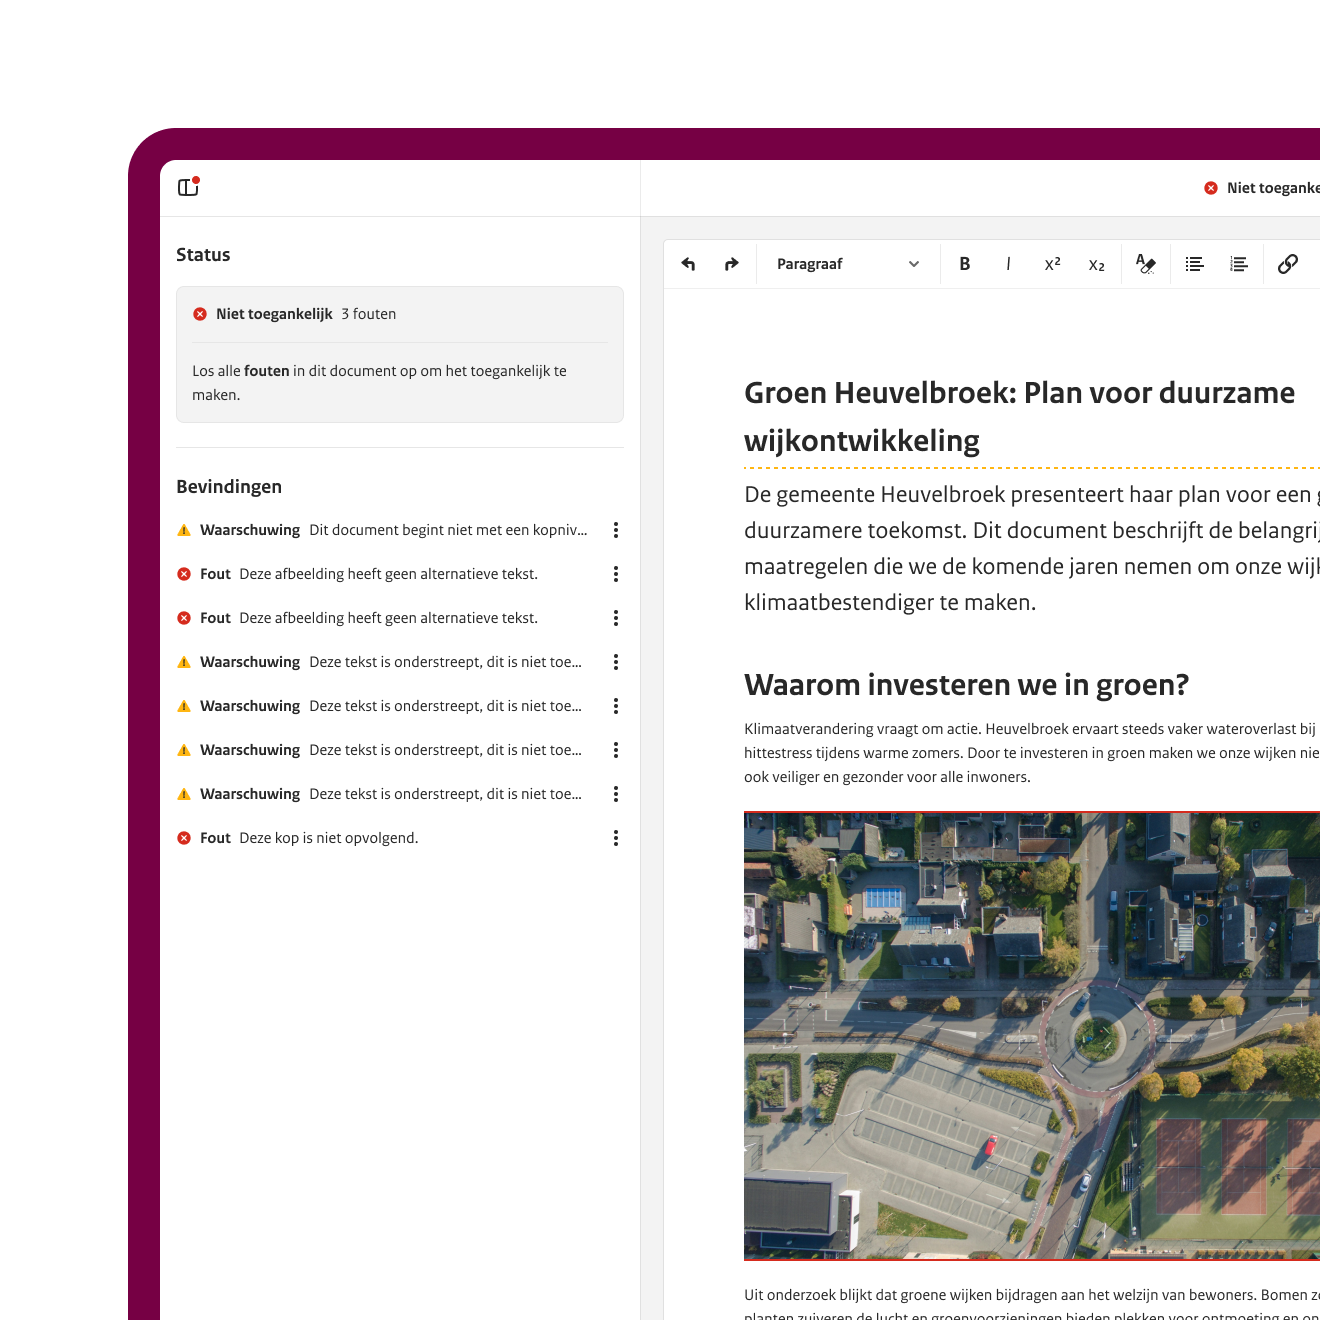Toggle bold formatting
The height and width of the screenshot is (1320, 1320).
[965, 264]
